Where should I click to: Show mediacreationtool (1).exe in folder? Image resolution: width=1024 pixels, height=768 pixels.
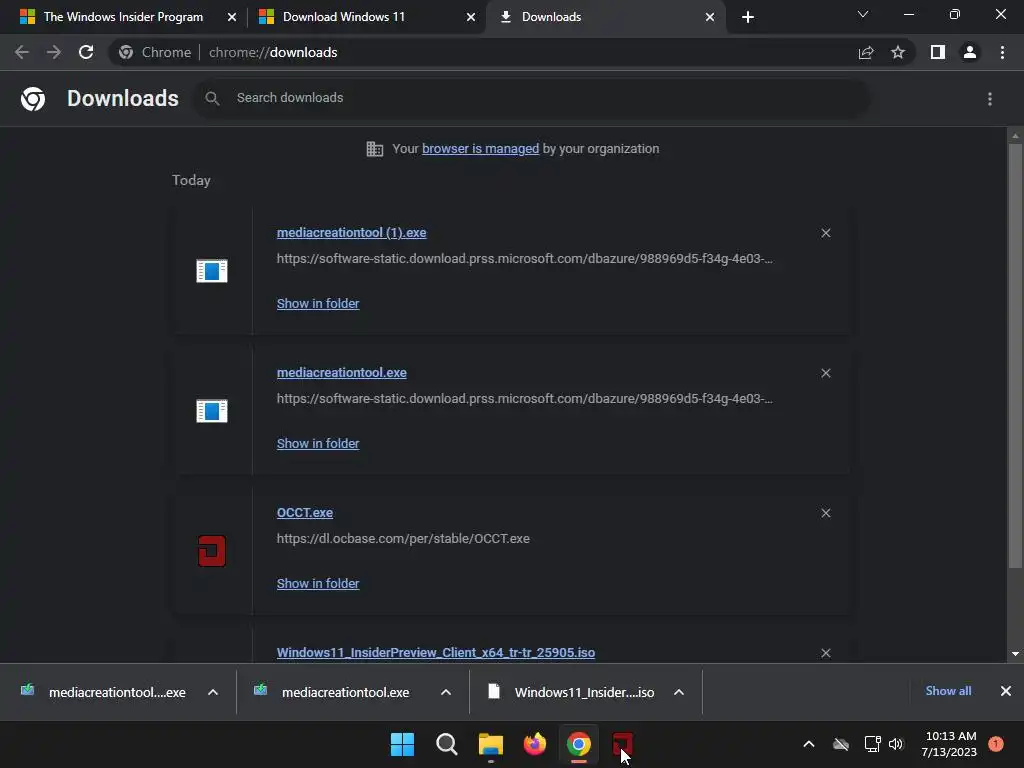[318, 304]
